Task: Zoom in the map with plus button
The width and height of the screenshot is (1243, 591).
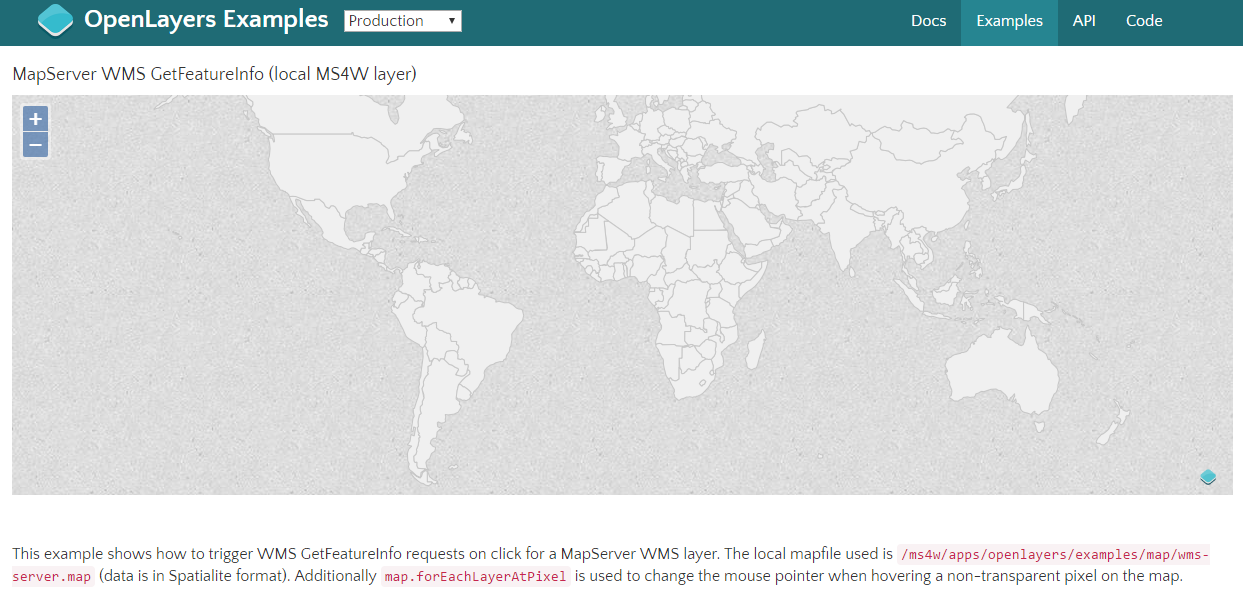Action: click(36, 119)
